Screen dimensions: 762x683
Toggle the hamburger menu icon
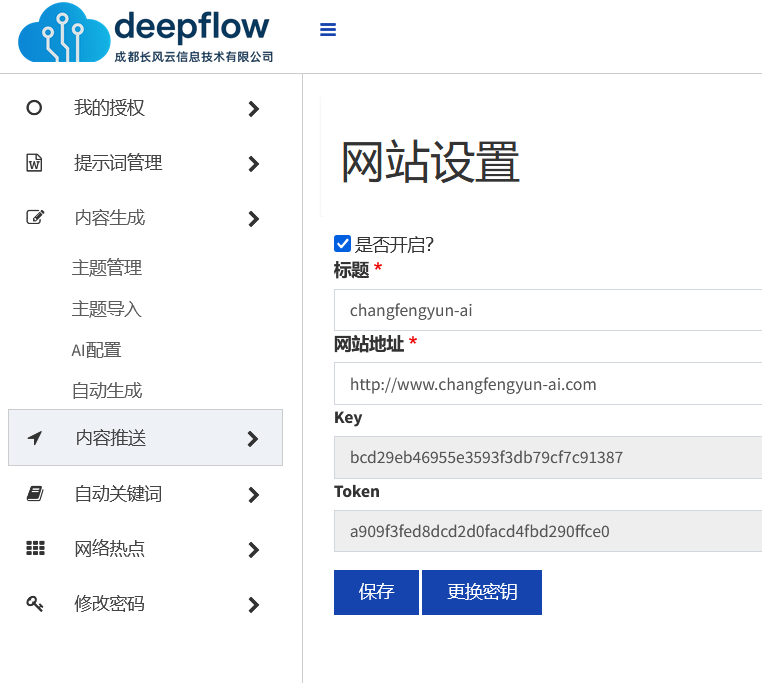pos(328,30)
